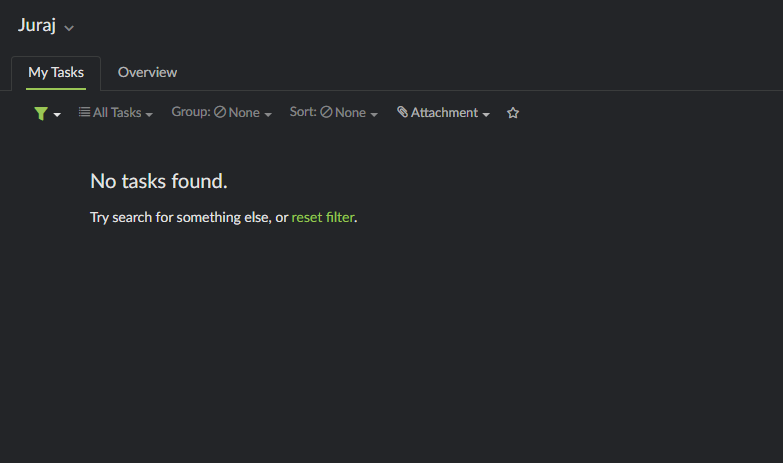The image size is (783, 463).
Task: Open the All Tasks dropdown arrow
Action: 149,114
